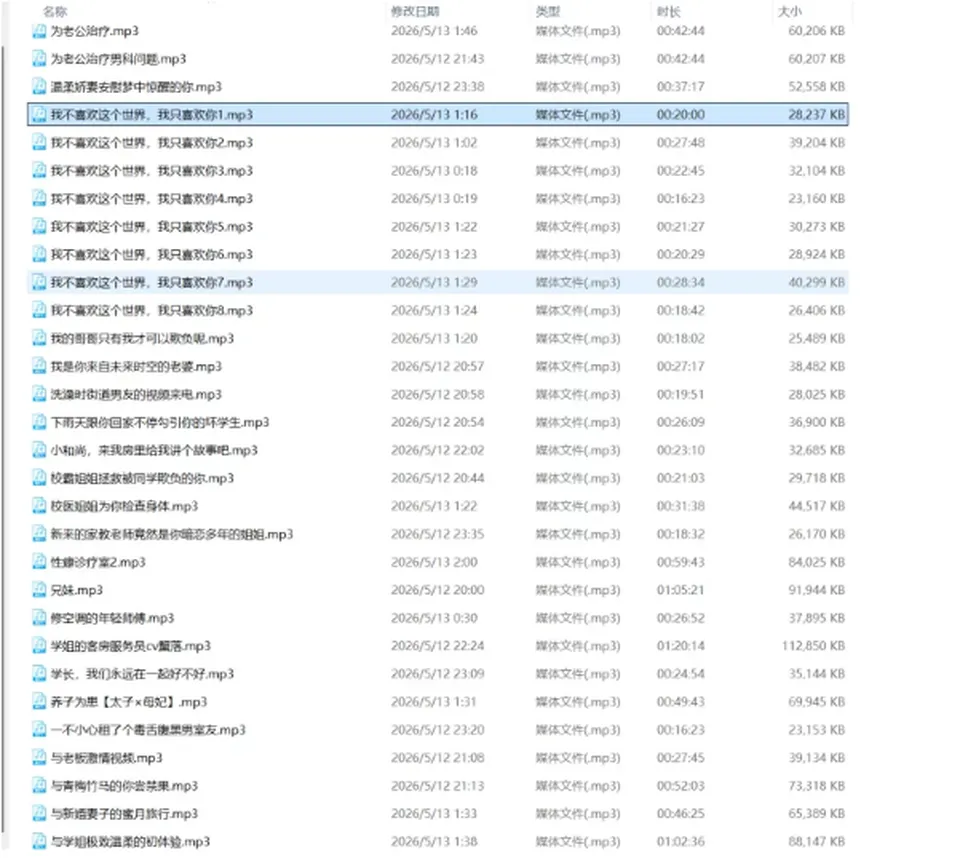Select the date 2026/5/12 20:00

coord(438,590)
